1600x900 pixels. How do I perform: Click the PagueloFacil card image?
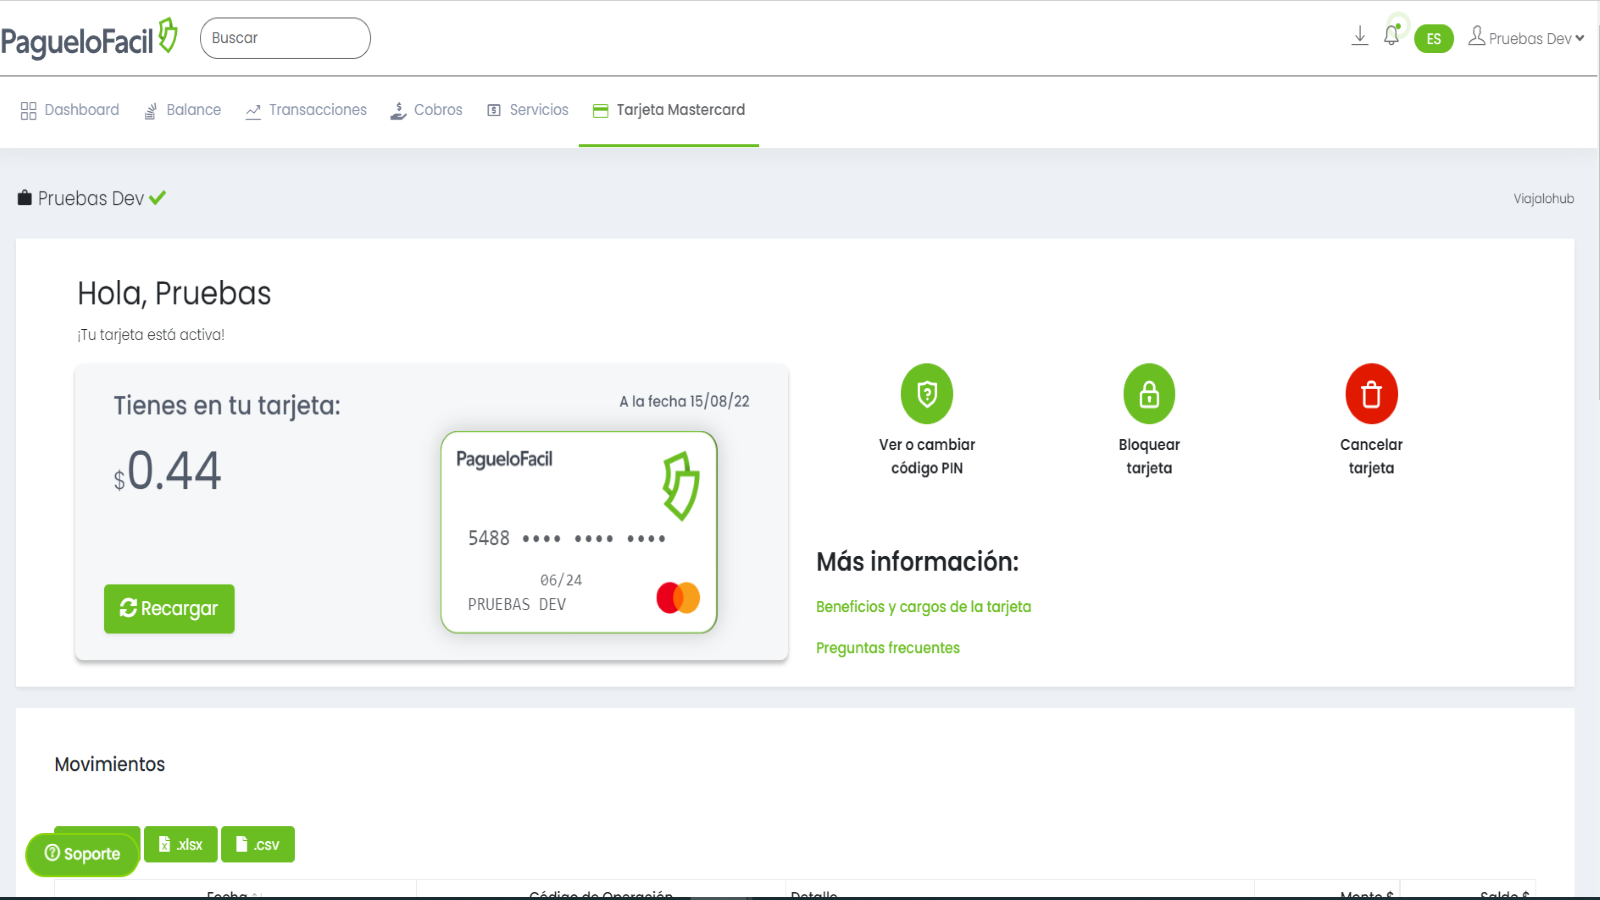click(579, 532)
